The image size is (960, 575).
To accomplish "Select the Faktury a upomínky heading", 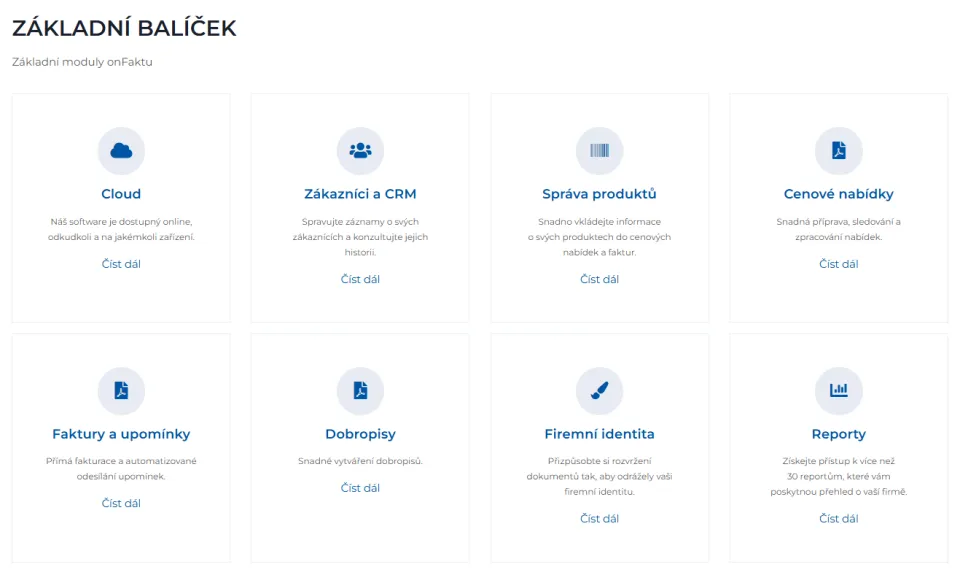I will point(121,434).
